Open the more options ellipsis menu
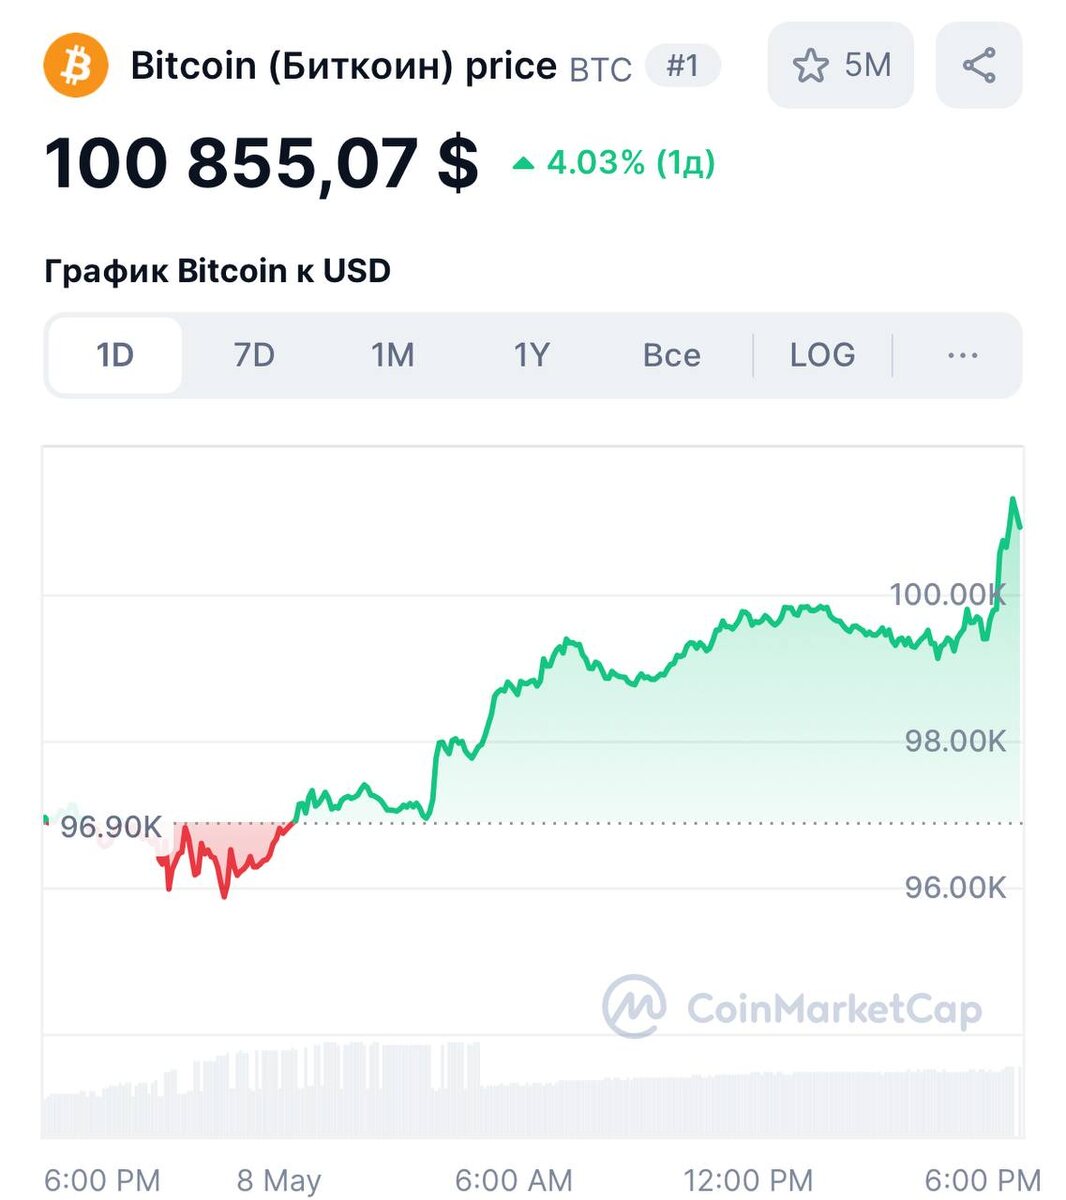 [962, 355]
